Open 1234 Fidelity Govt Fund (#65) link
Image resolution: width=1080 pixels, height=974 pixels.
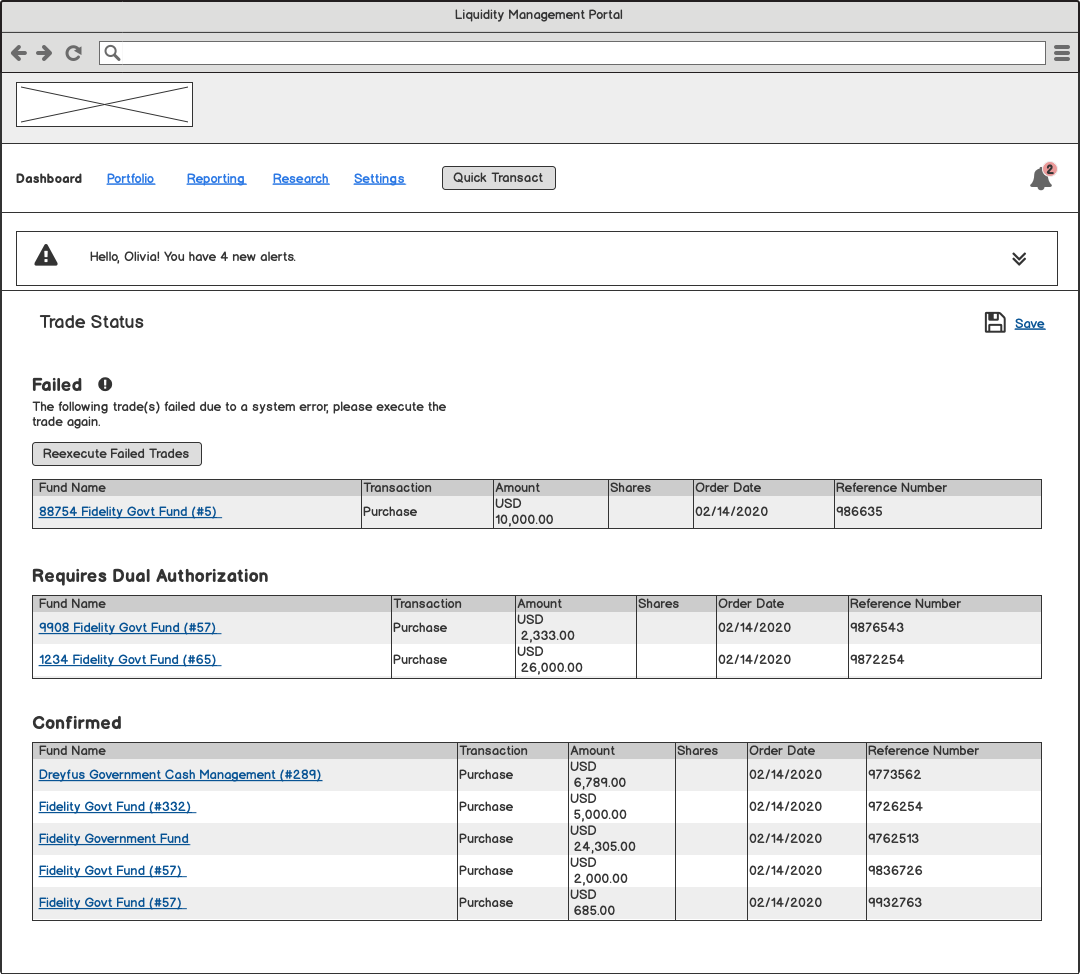pos(129,660)
